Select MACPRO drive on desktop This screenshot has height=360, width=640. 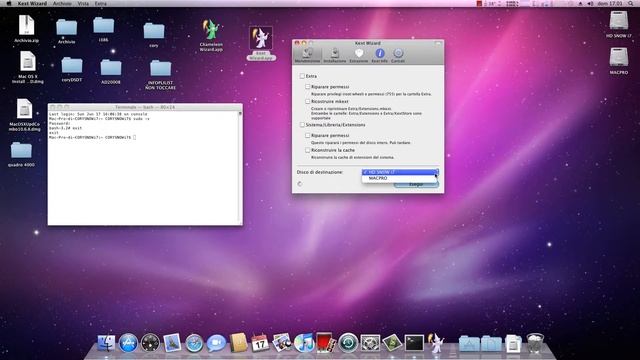pyautogui.click(x=619, y=61)
